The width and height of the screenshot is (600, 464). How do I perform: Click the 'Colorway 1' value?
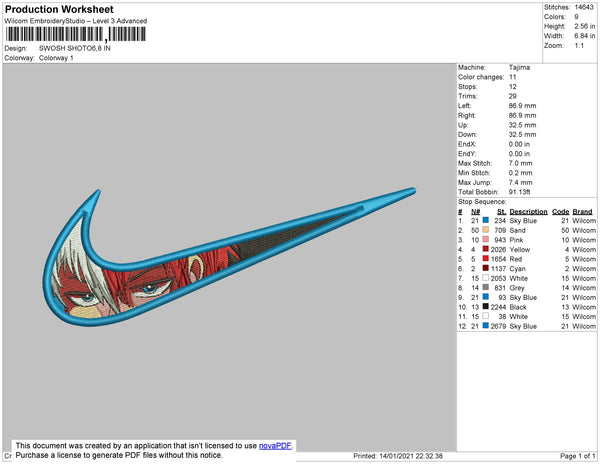(56, 58)
